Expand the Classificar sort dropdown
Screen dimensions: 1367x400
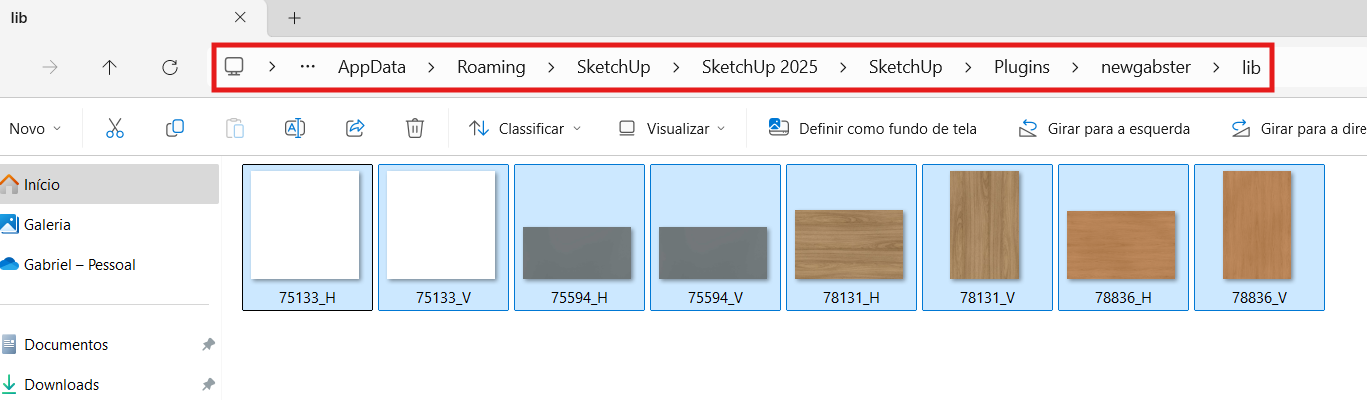[x=525, y=128]
